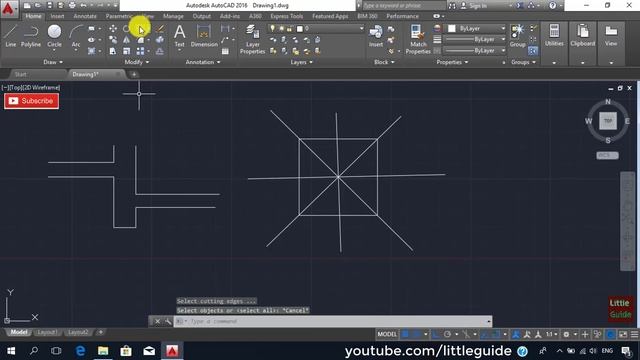The image size is (640, 360).
Task: Expand the Modify panel
Action: [137, 62]
